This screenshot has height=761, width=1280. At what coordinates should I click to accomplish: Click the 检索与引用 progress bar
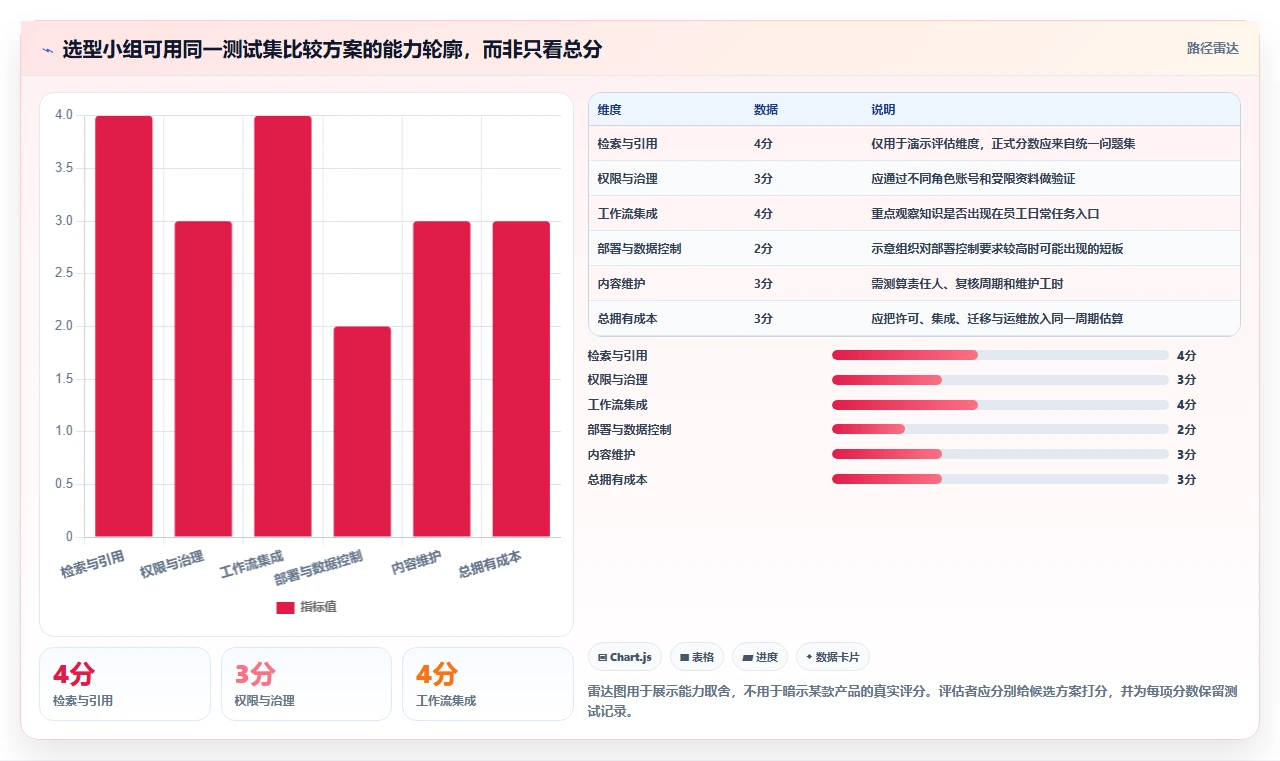pos(1000,355)
